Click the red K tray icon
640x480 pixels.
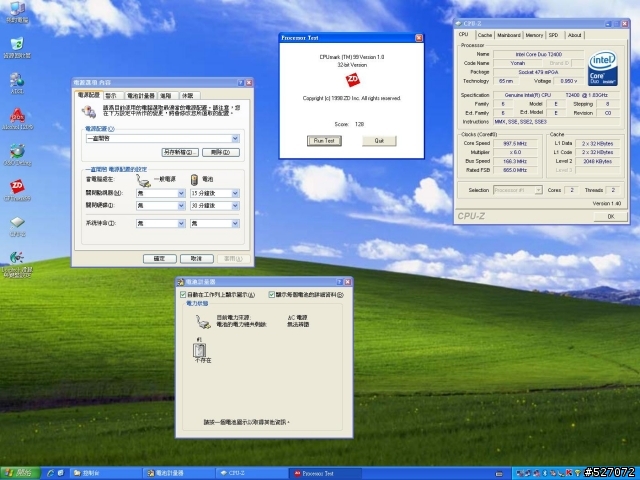[569, 473]
